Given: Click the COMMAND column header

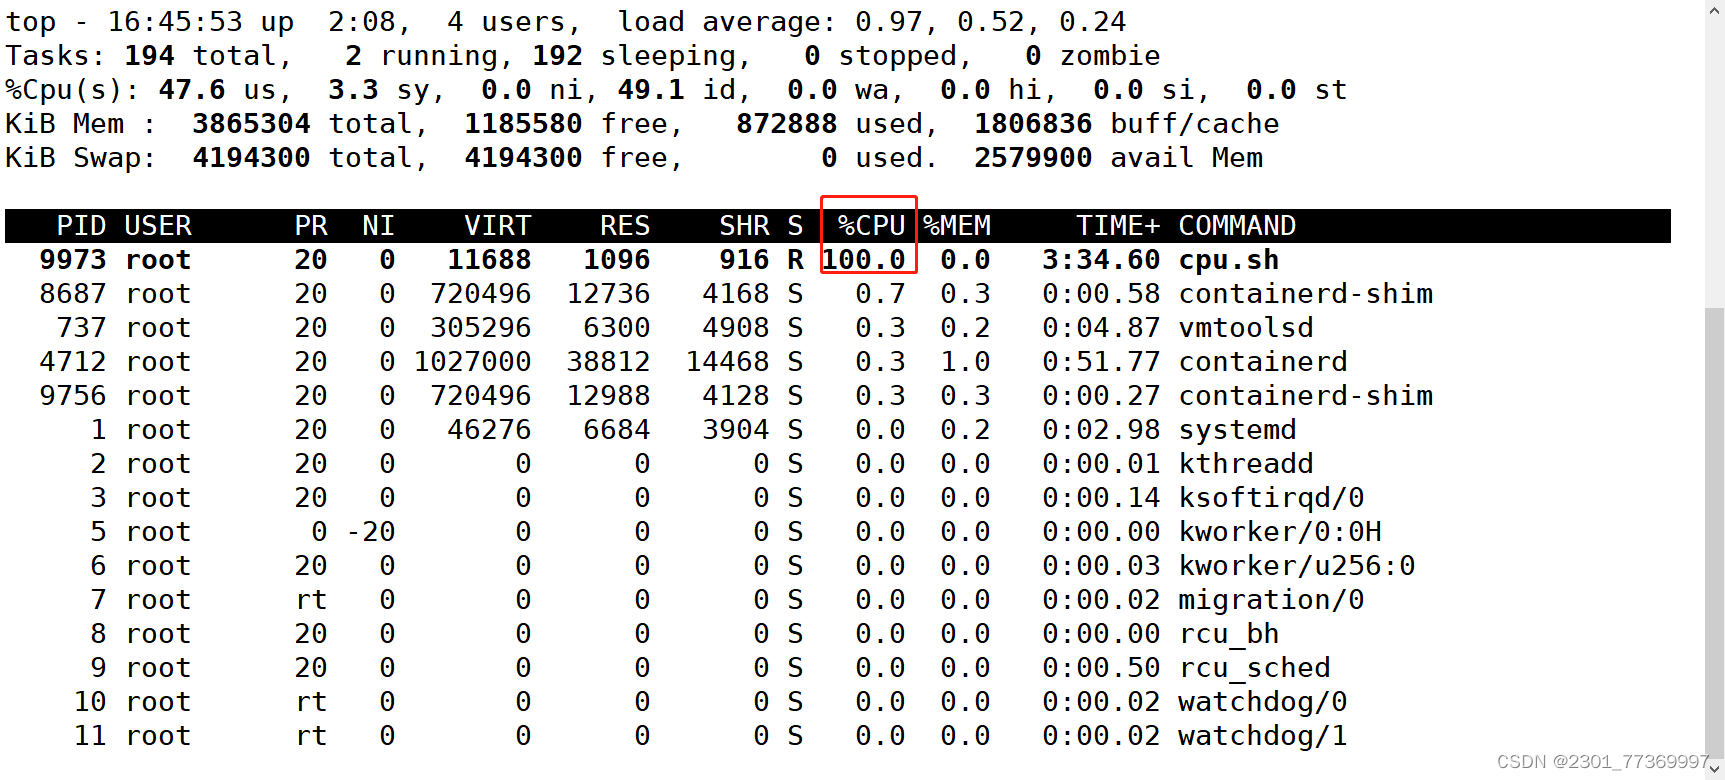Looking at the screenshot, I should (x=1237, y=226).
